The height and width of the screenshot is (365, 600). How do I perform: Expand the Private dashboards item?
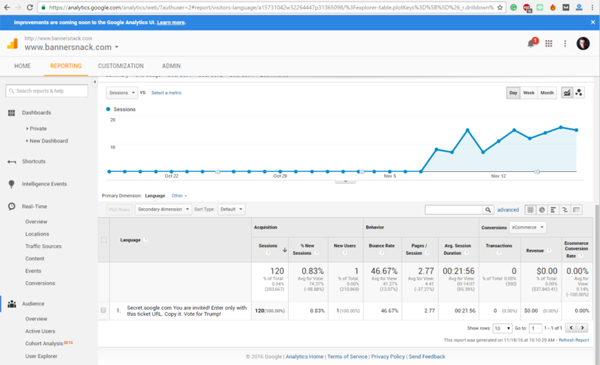(x=36, y=129)
